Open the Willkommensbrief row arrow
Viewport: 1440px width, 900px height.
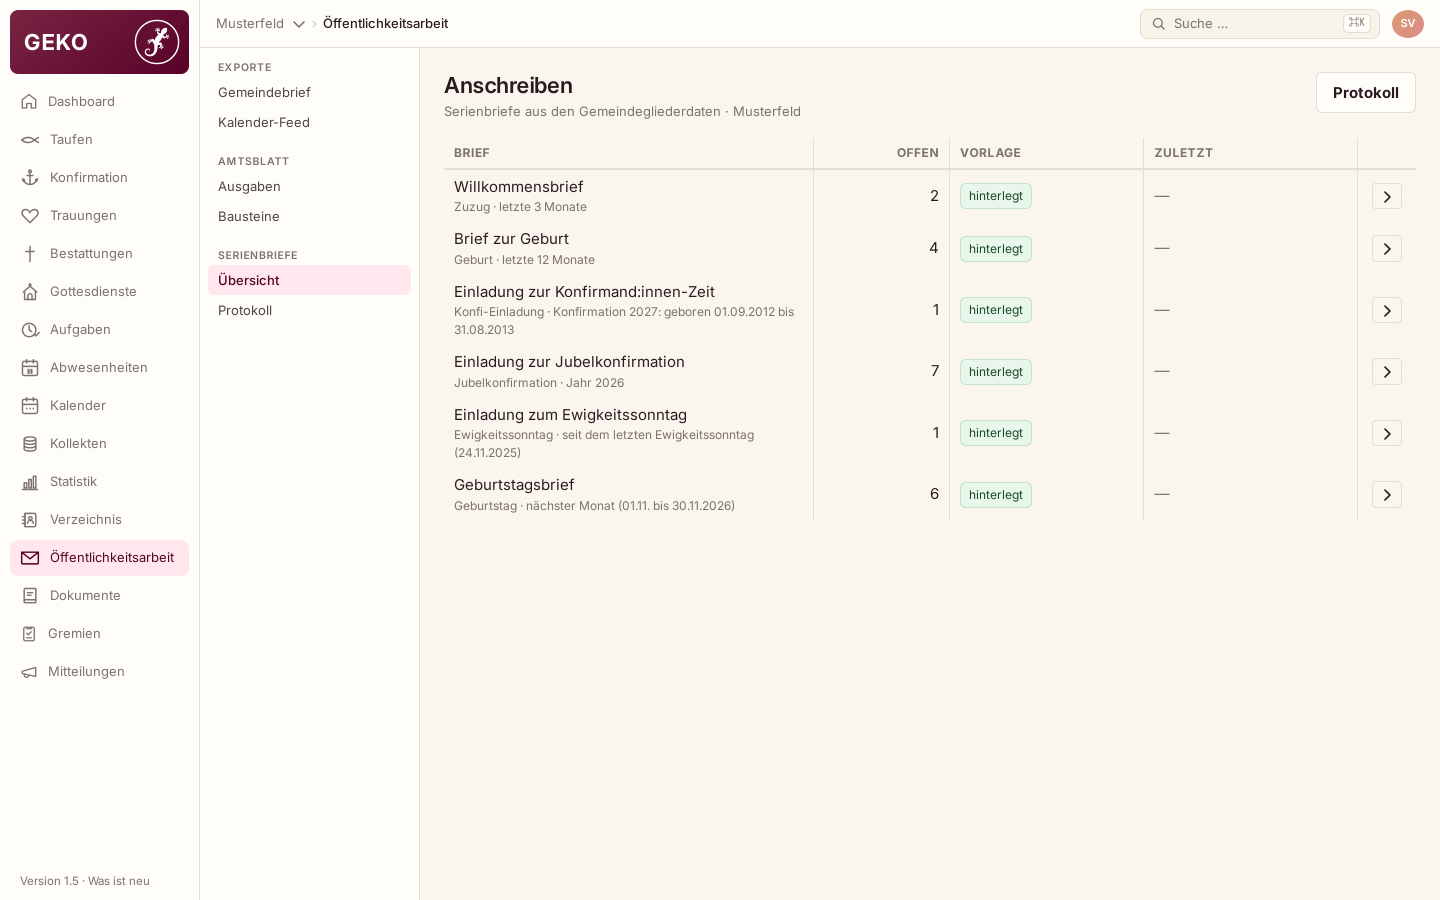point(1387,197)
